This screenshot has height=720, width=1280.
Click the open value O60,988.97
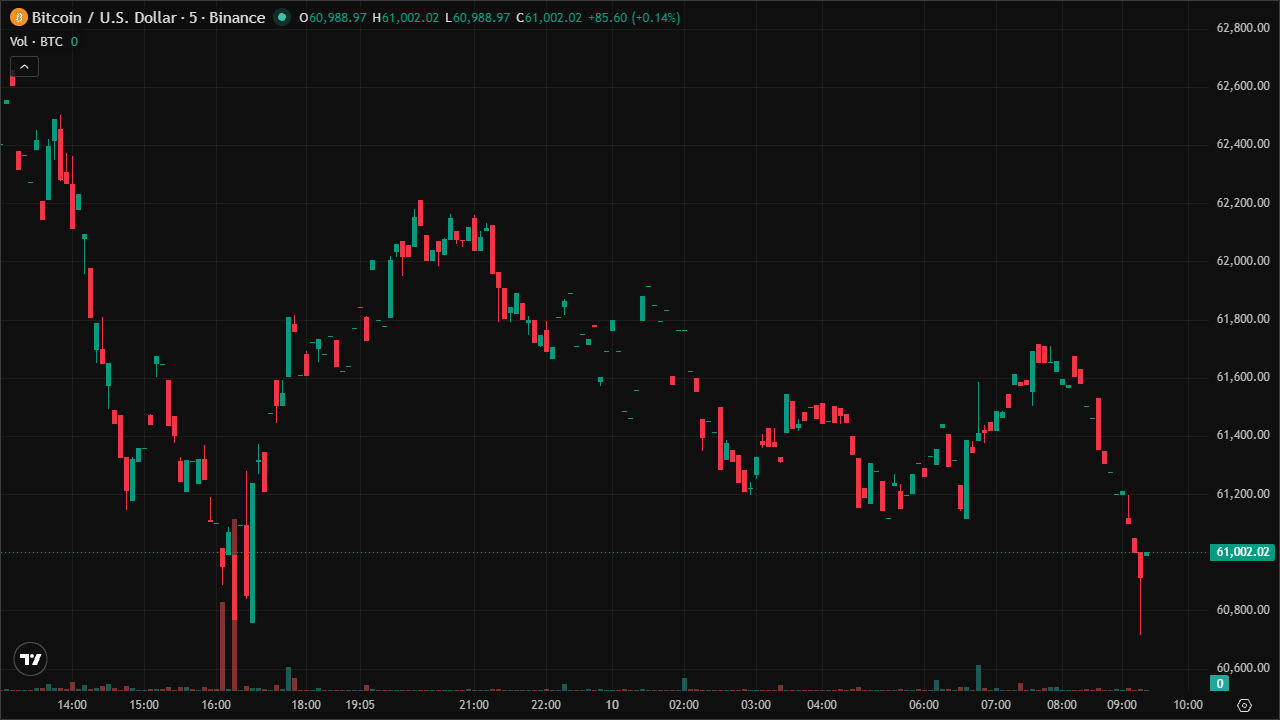coord(333,18)
